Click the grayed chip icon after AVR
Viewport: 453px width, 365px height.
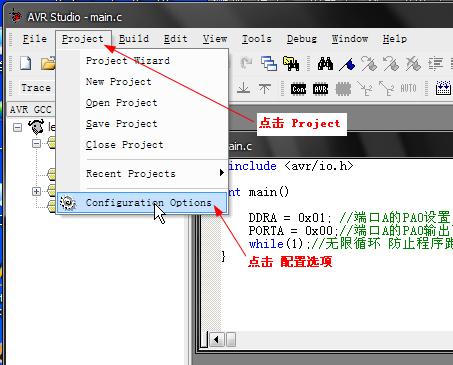coord(343,89)
